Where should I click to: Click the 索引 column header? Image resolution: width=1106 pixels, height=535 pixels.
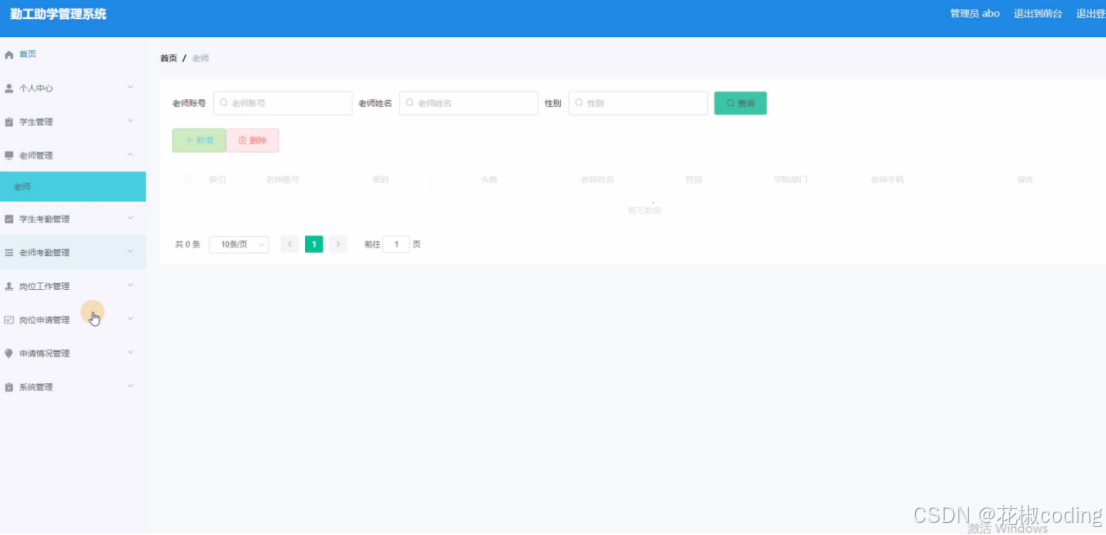coord(217,180)
